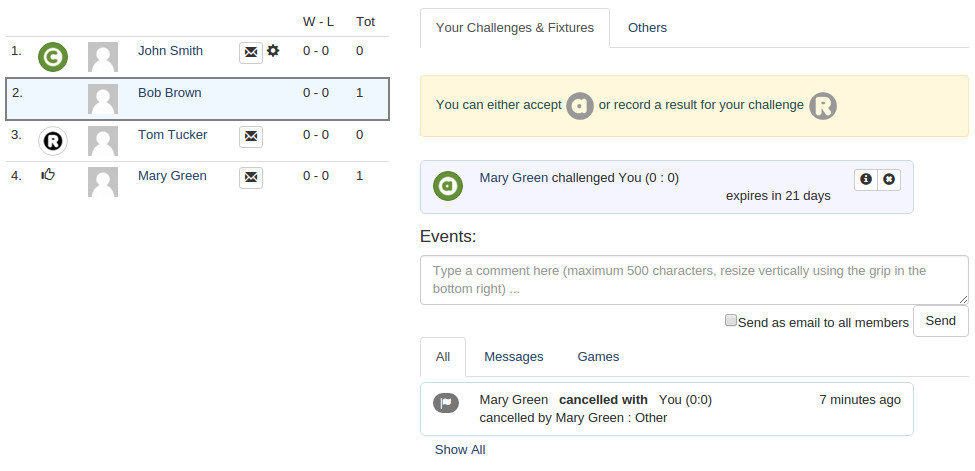Click the green challenge icon beside John Smith

[53, 57]
